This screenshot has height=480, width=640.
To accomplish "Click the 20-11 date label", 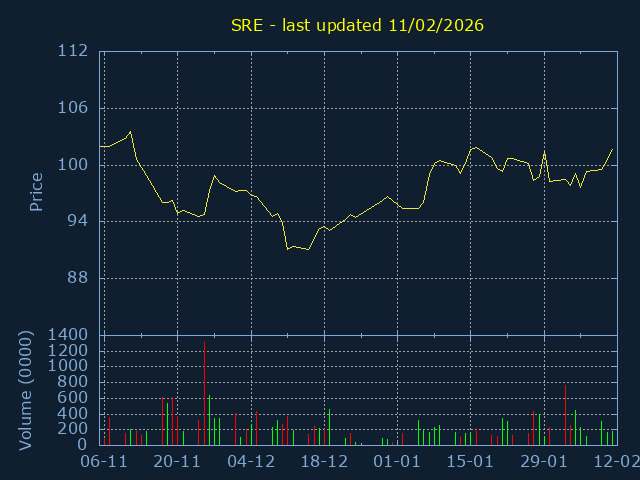I will [178, 462].
